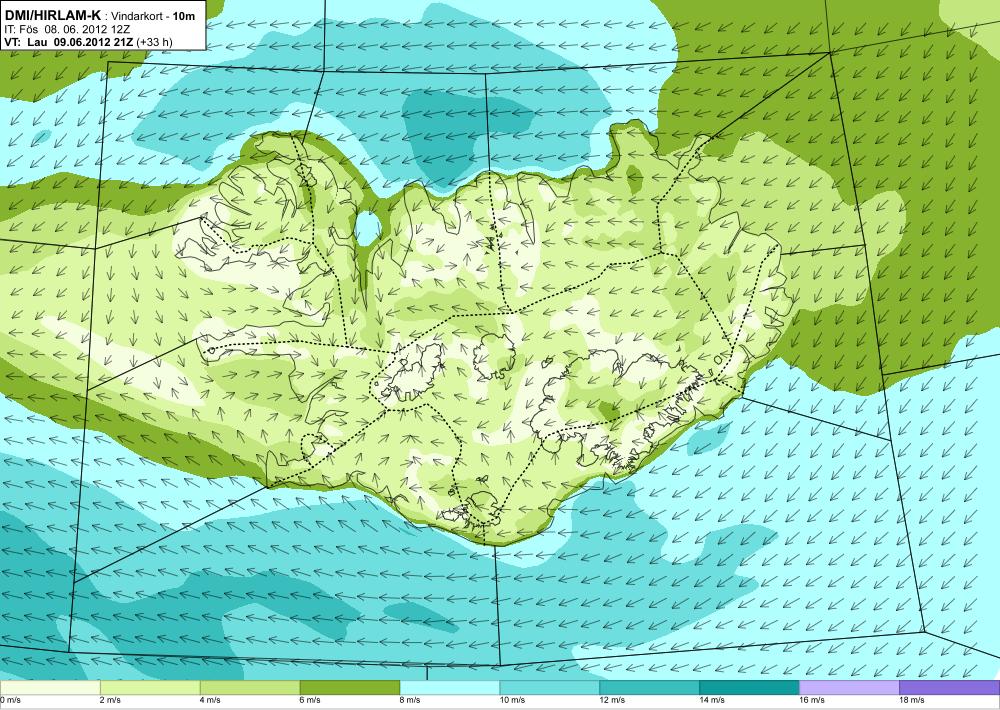1000x710 pixels.
Task: Click the legend swatch between 0 and 2 m/s
Action: tap(50, 688)
